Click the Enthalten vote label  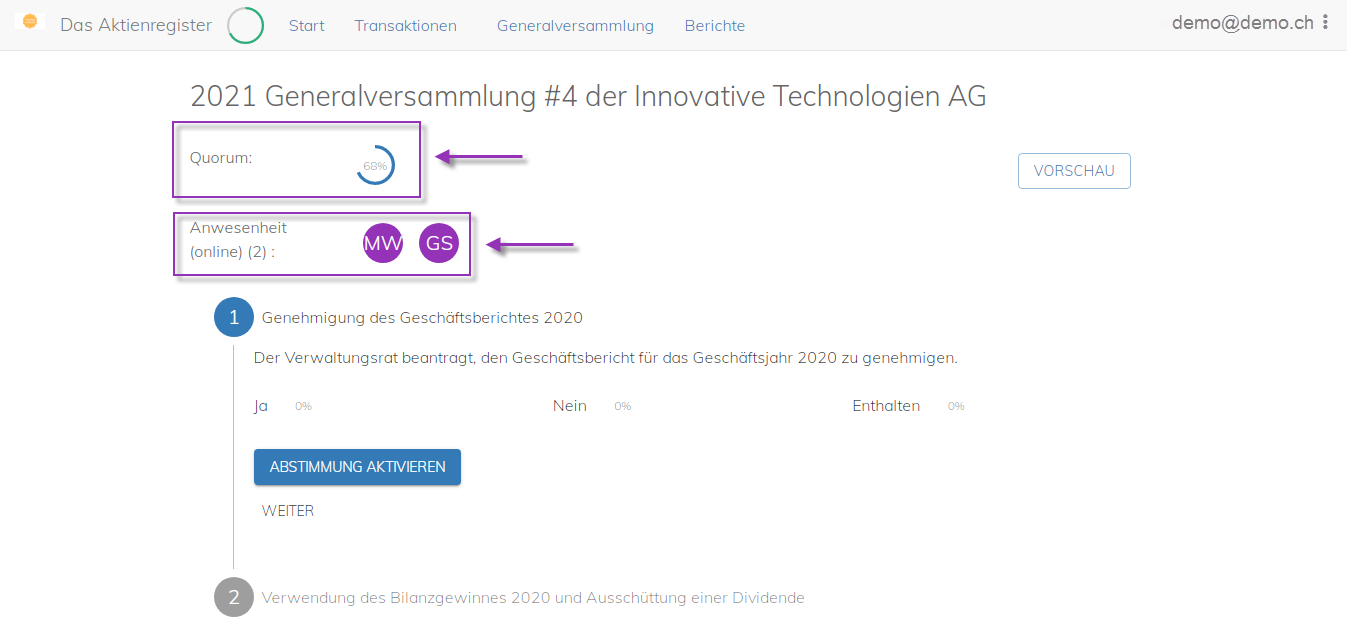coord(886,406)
